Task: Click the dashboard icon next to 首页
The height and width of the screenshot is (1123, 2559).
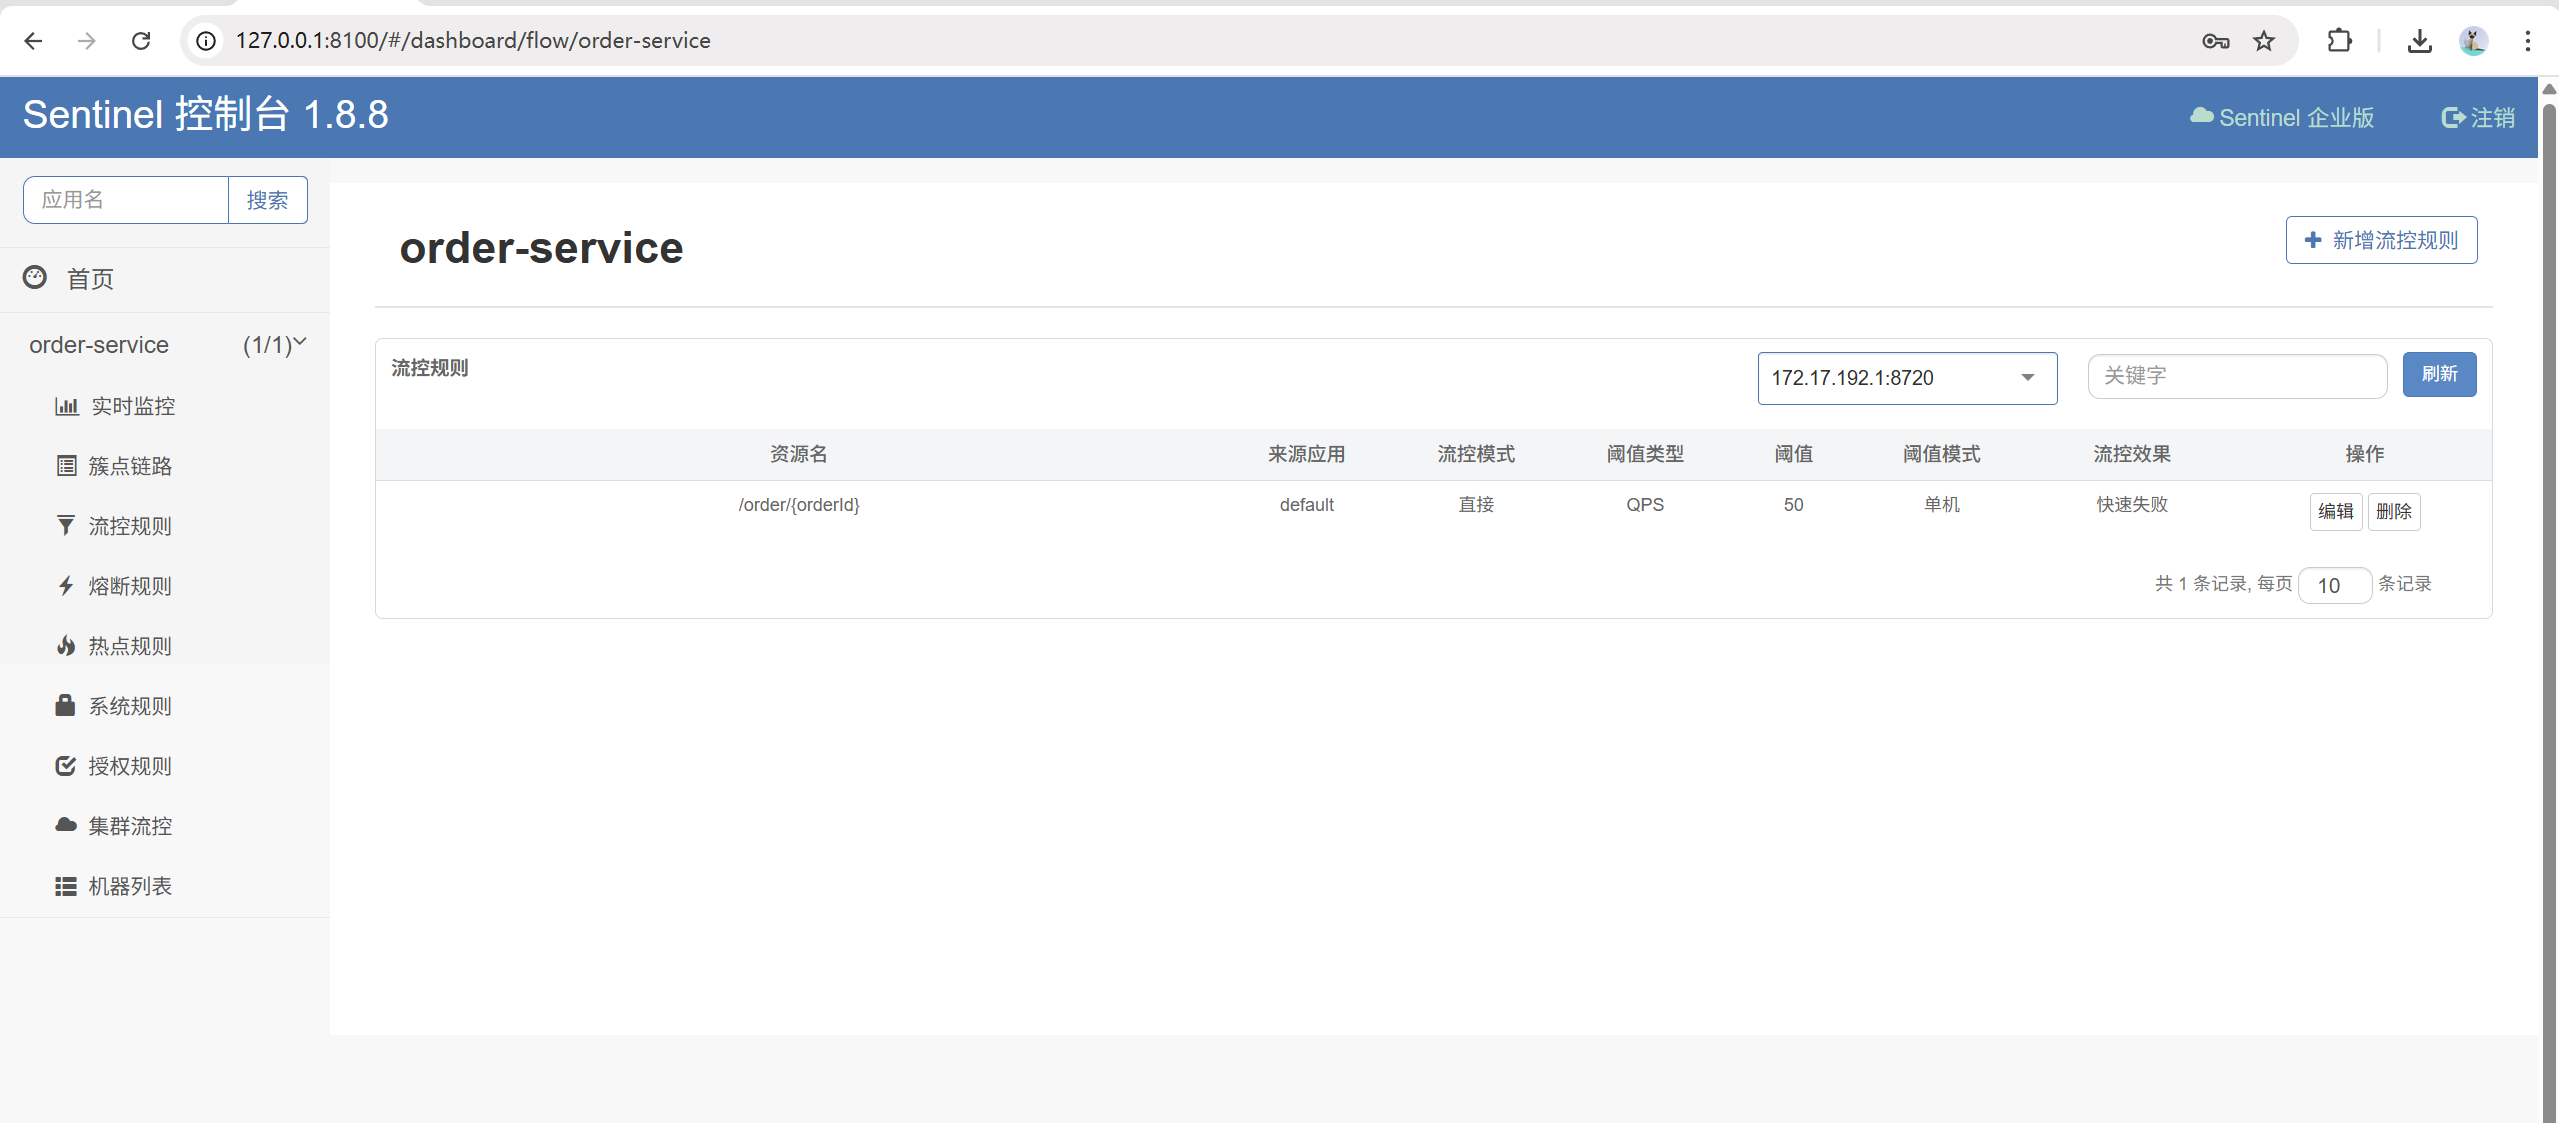Action: pyautogui.click(x=35, y=277)
